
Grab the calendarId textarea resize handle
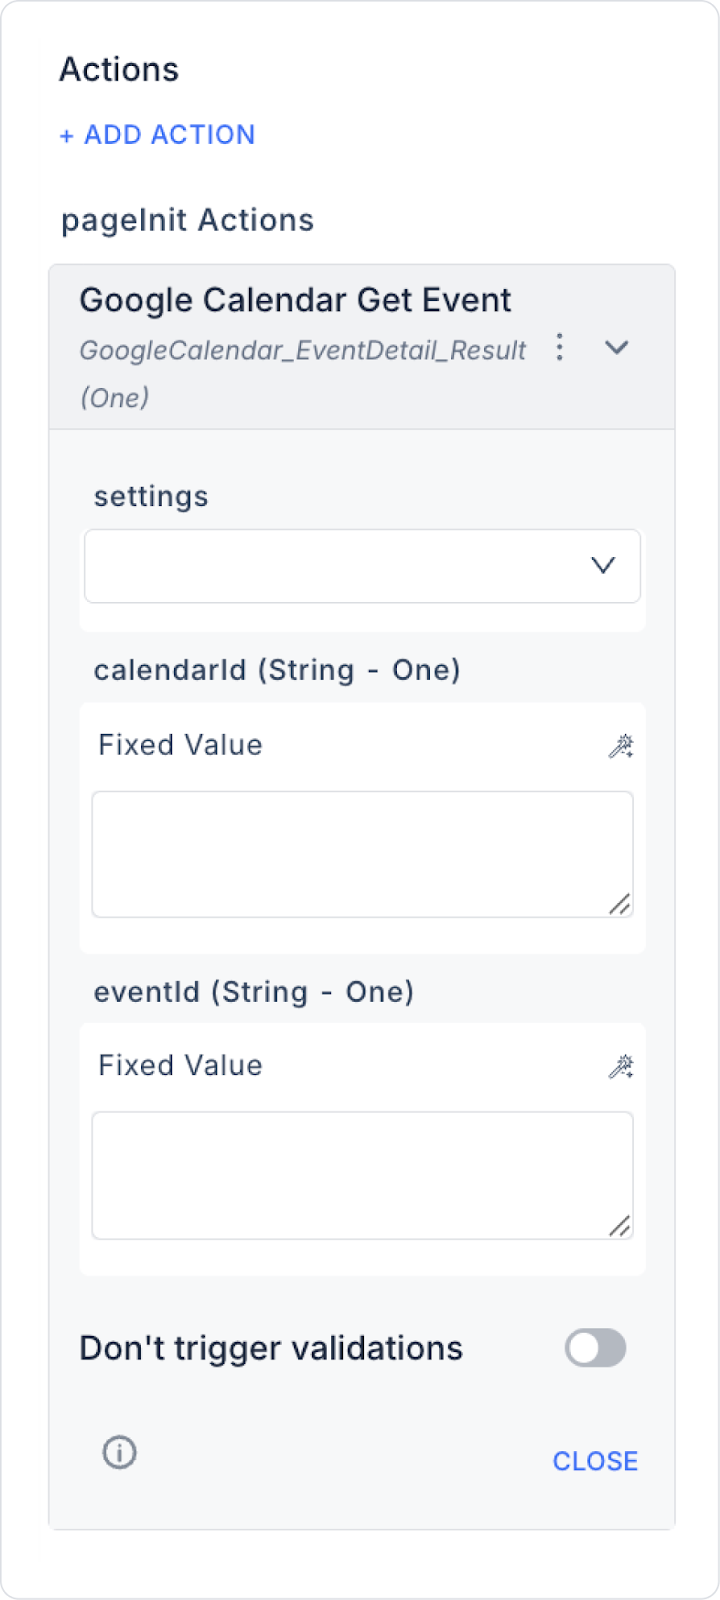point(620,904)
